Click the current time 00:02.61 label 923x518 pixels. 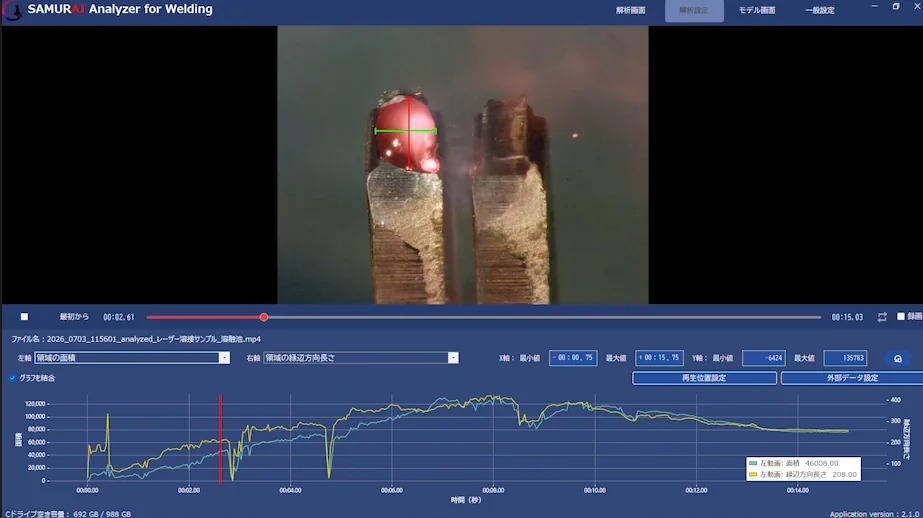click(119, 317)
